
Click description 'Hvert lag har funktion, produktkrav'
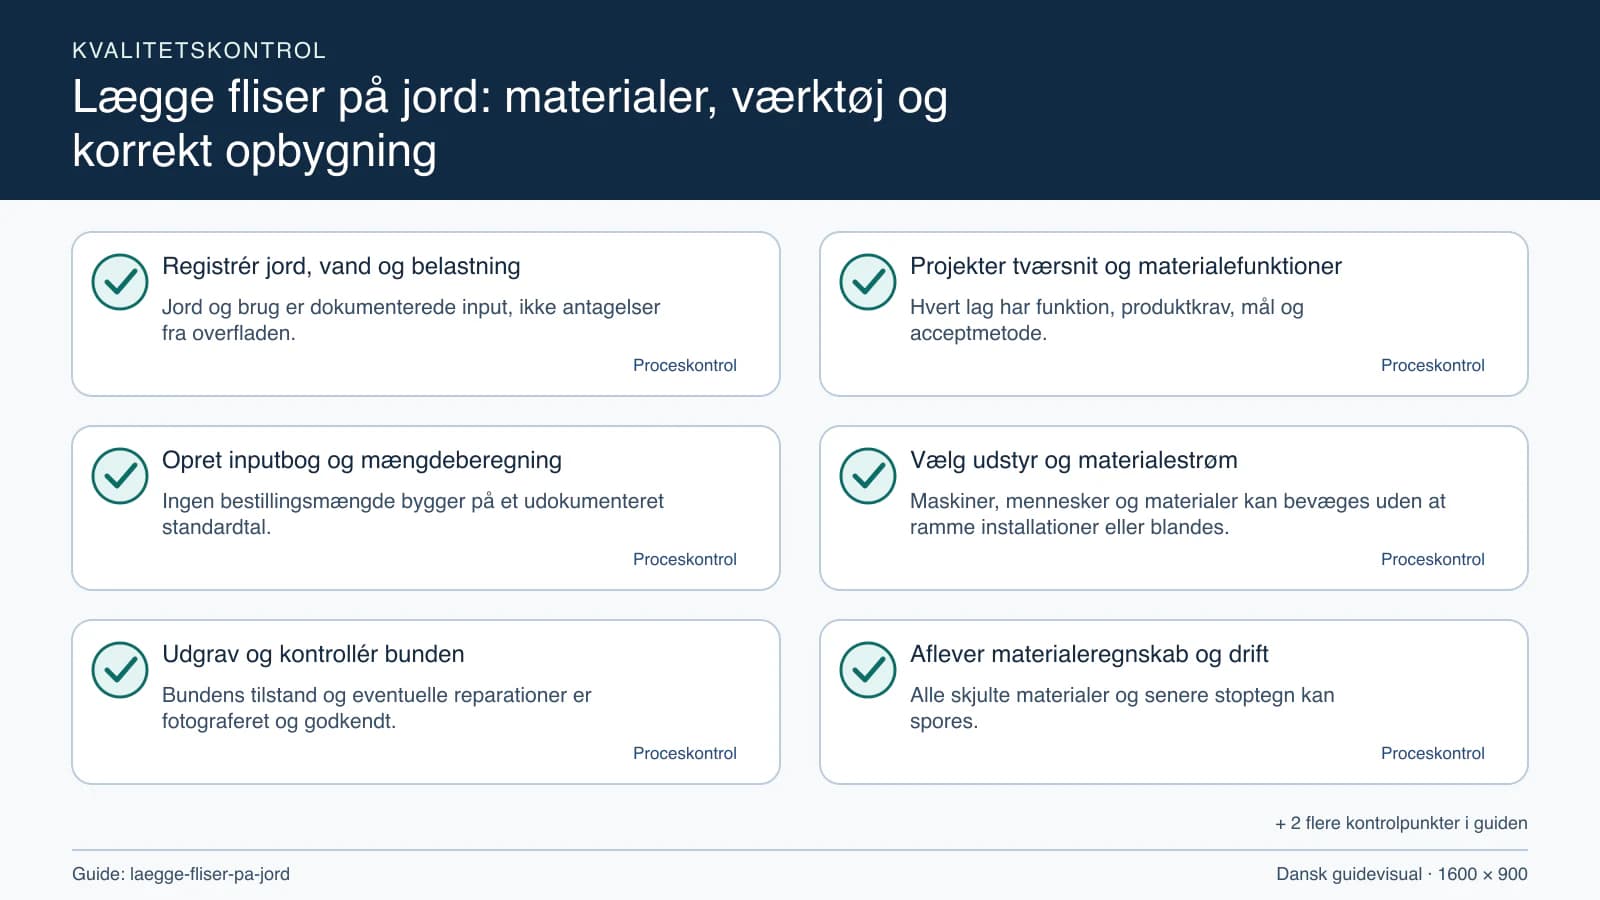[1107, 320]
